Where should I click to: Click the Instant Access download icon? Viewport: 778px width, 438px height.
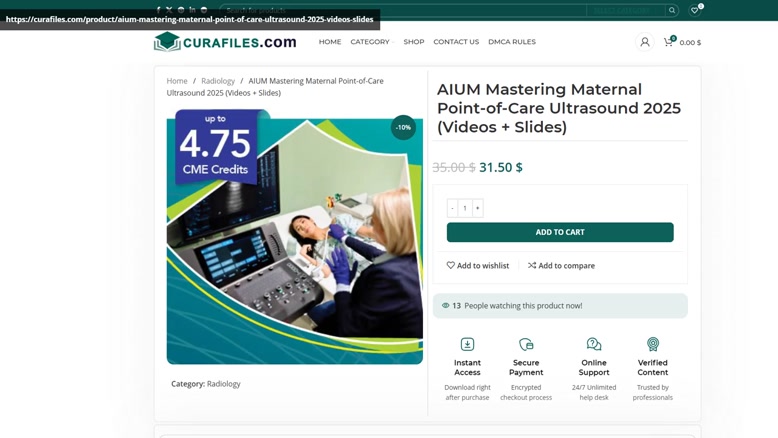467,344
